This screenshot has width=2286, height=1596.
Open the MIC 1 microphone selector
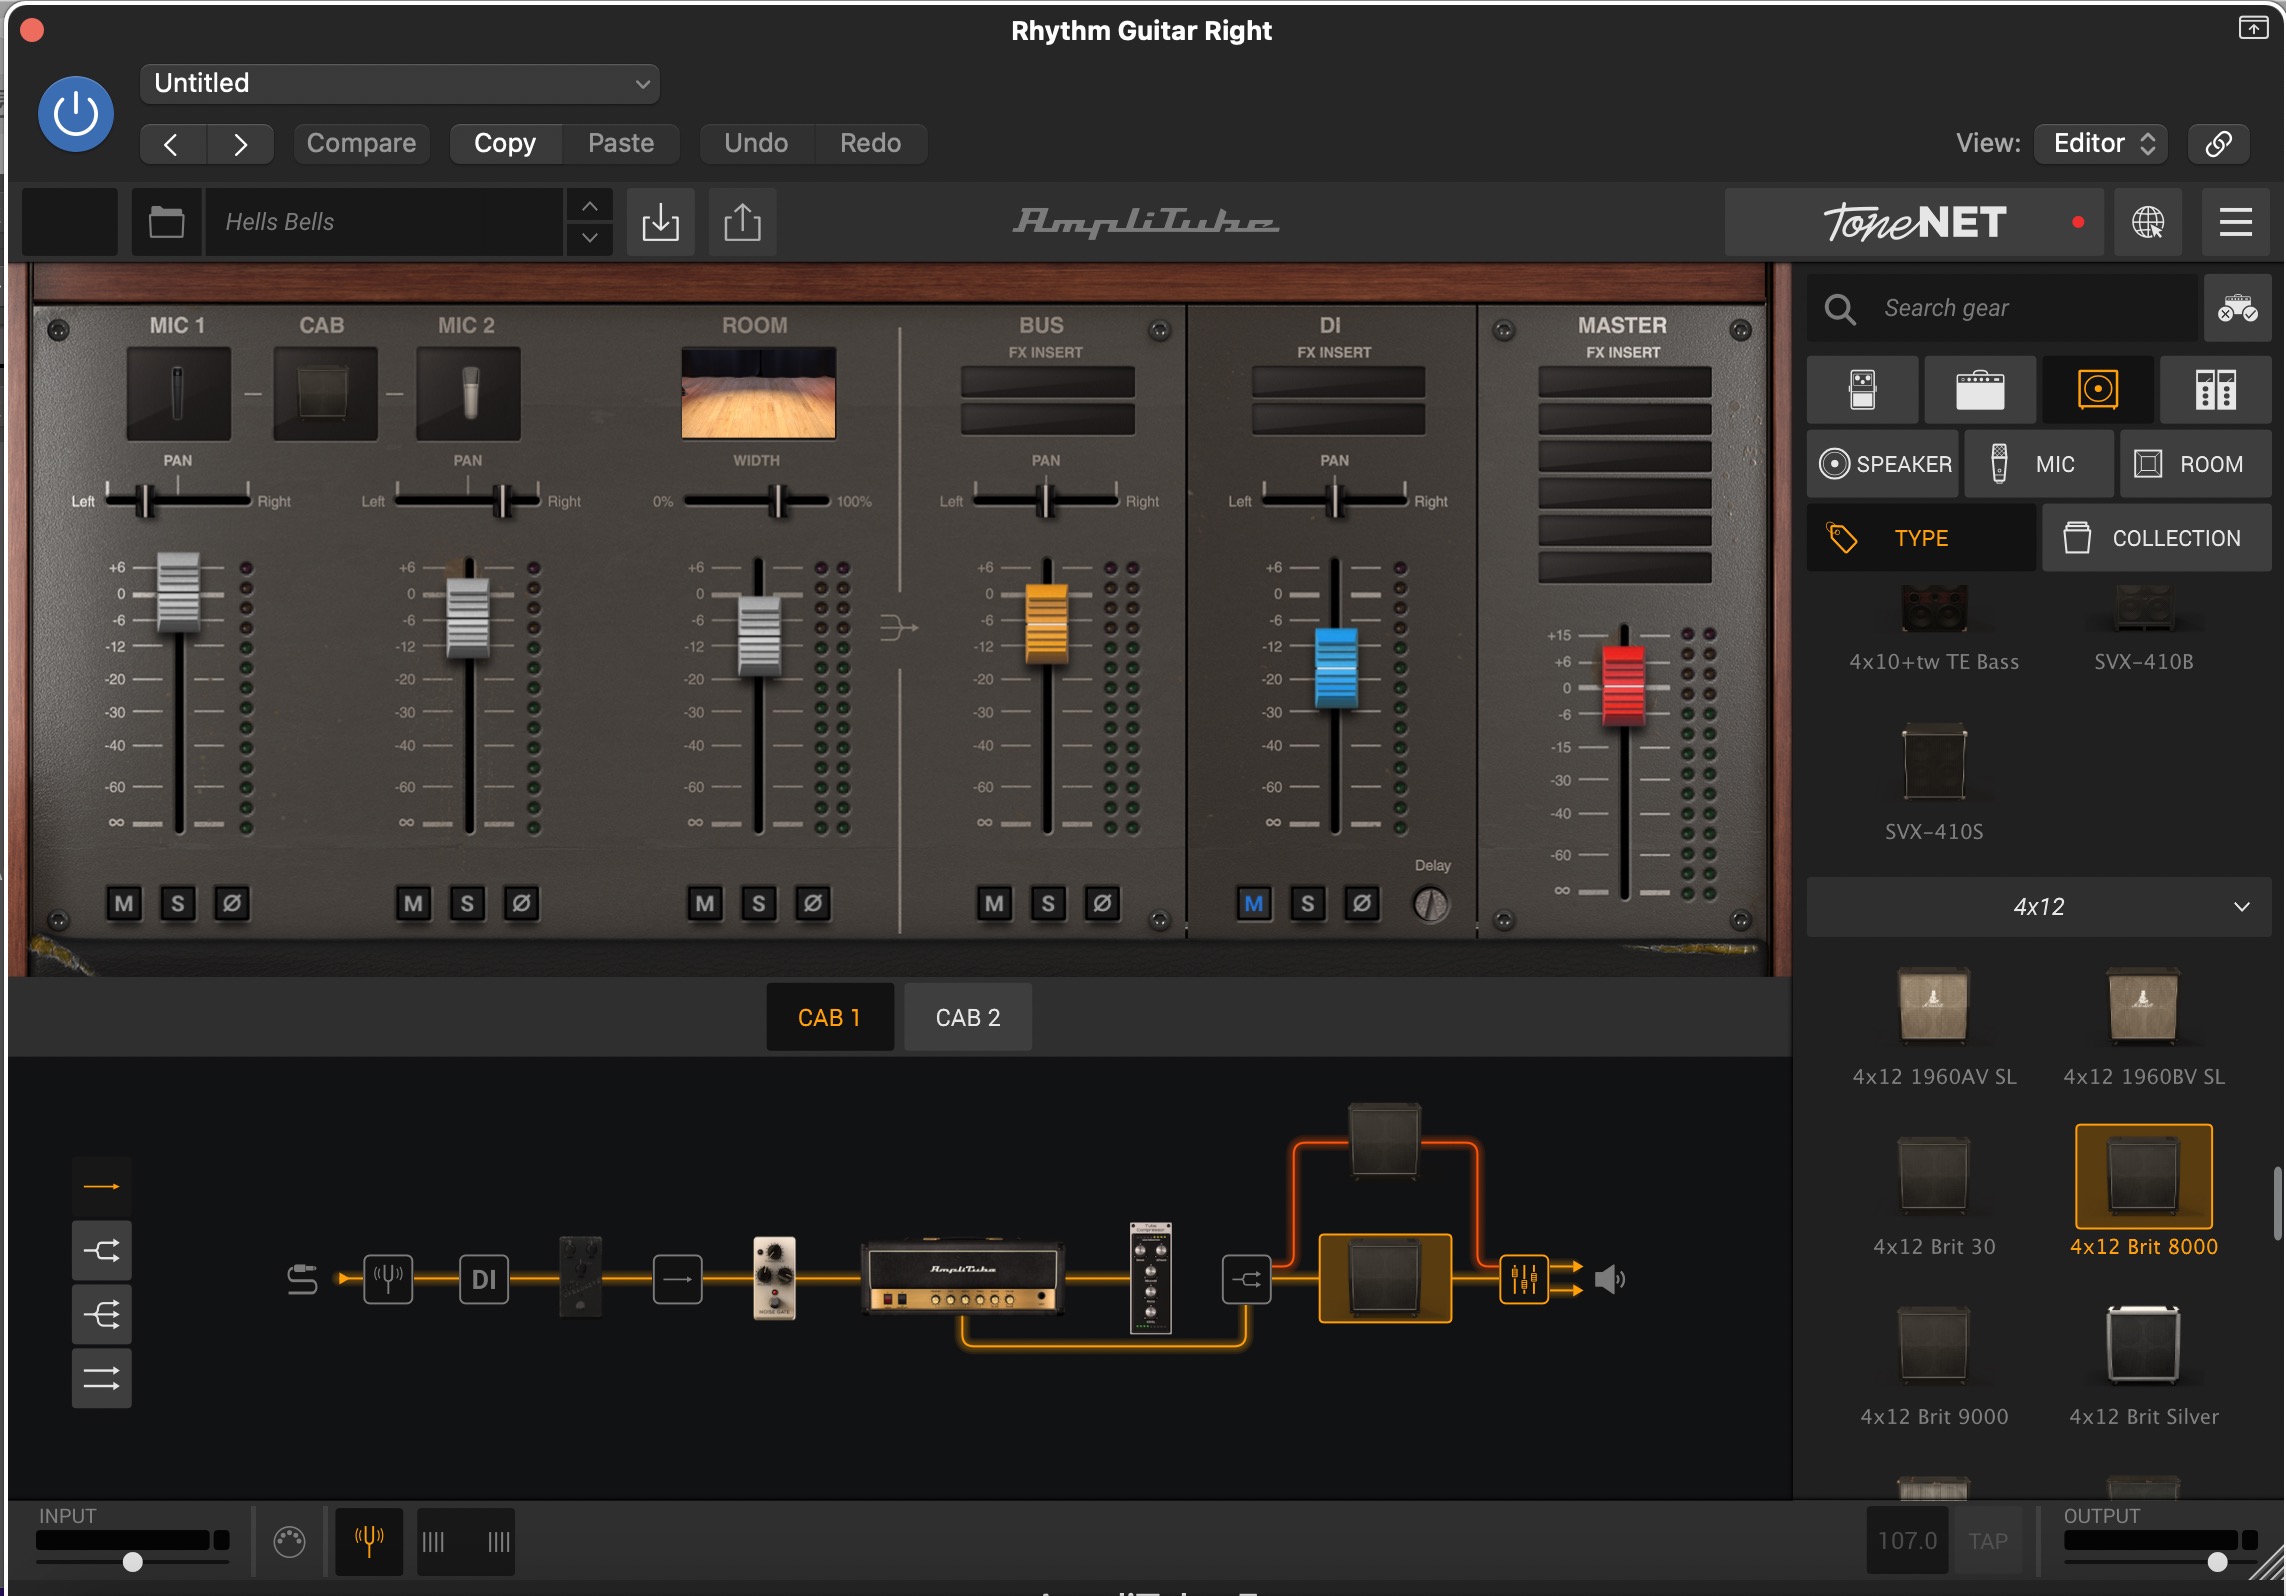click(x=179, y=394)
